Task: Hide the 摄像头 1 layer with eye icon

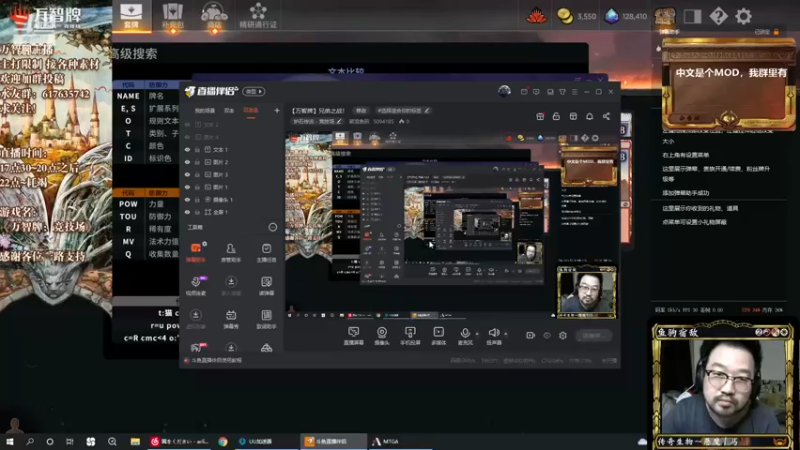Action: point(187,199)
